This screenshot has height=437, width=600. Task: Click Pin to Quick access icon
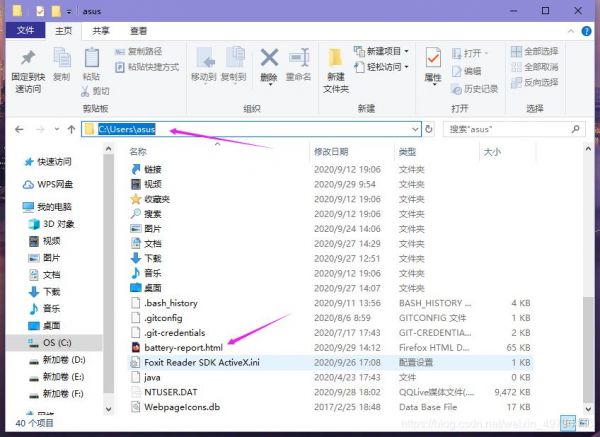pos(28,58)
